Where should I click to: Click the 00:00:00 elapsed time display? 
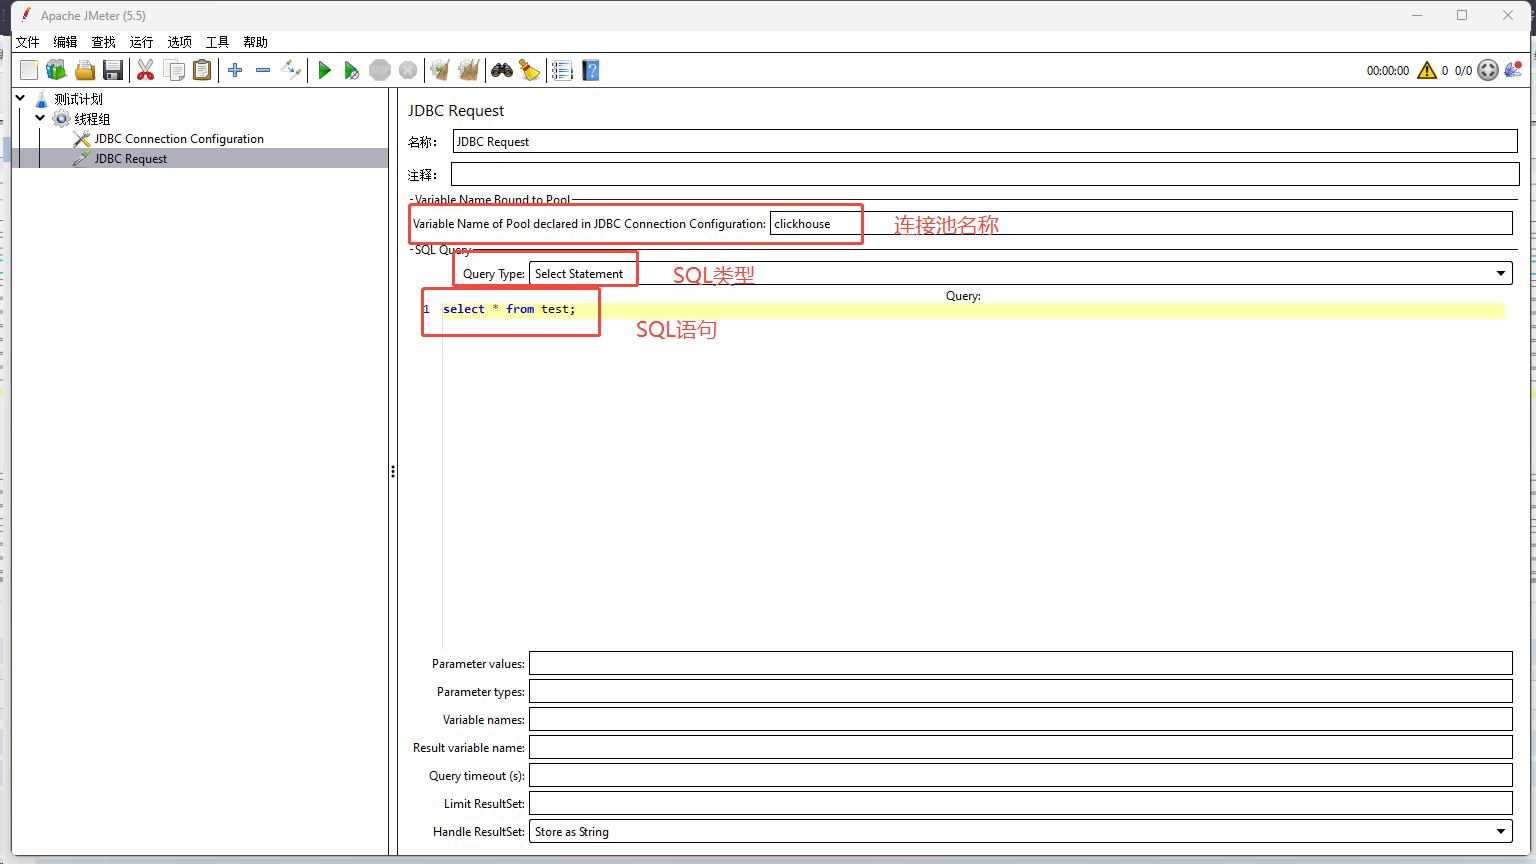1388,71
